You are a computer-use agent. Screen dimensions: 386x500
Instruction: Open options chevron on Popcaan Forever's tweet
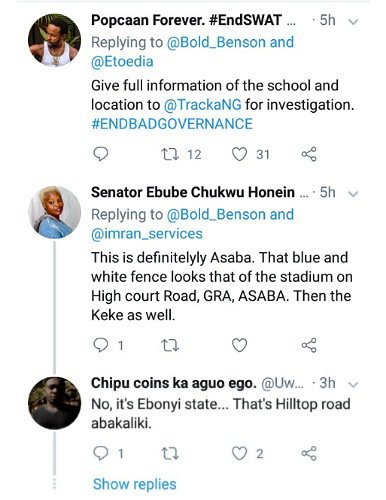point(353,22)
